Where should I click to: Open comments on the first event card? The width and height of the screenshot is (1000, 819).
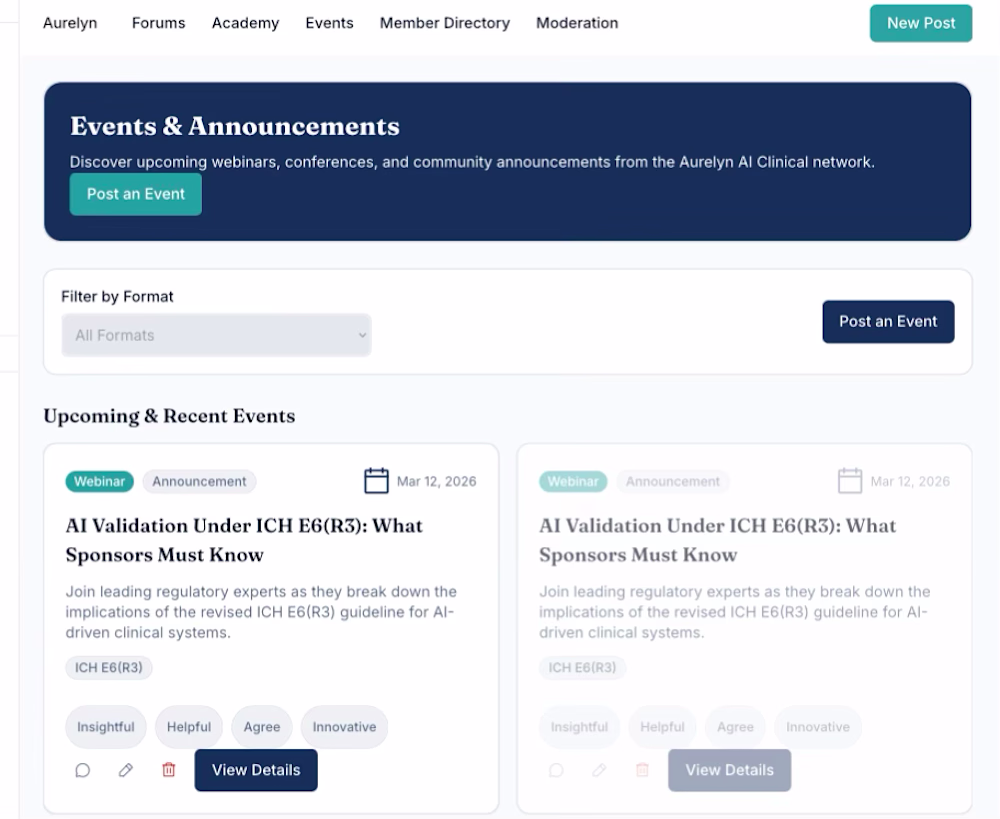[x=83, y=770]
